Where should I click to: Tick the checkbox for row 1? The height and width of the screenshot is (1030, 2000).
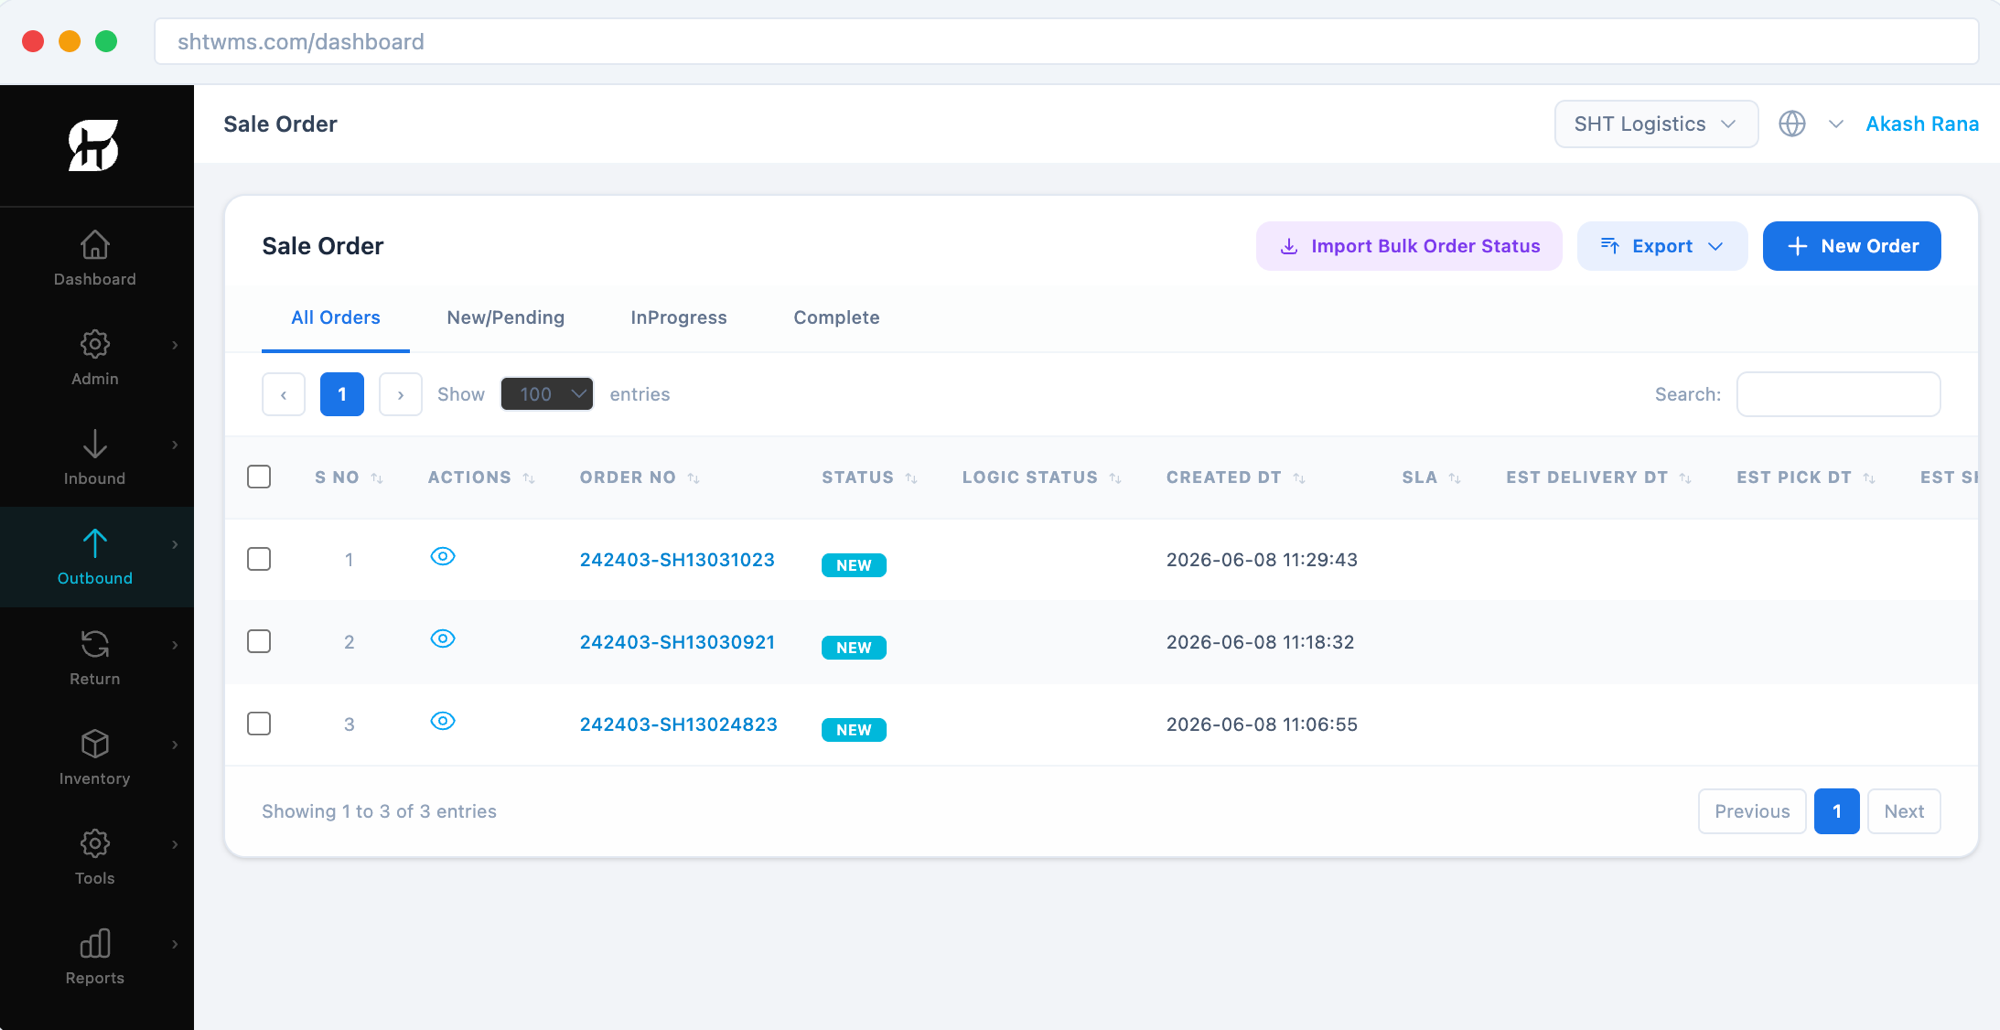pyautogui.click(x=259, y=559)
